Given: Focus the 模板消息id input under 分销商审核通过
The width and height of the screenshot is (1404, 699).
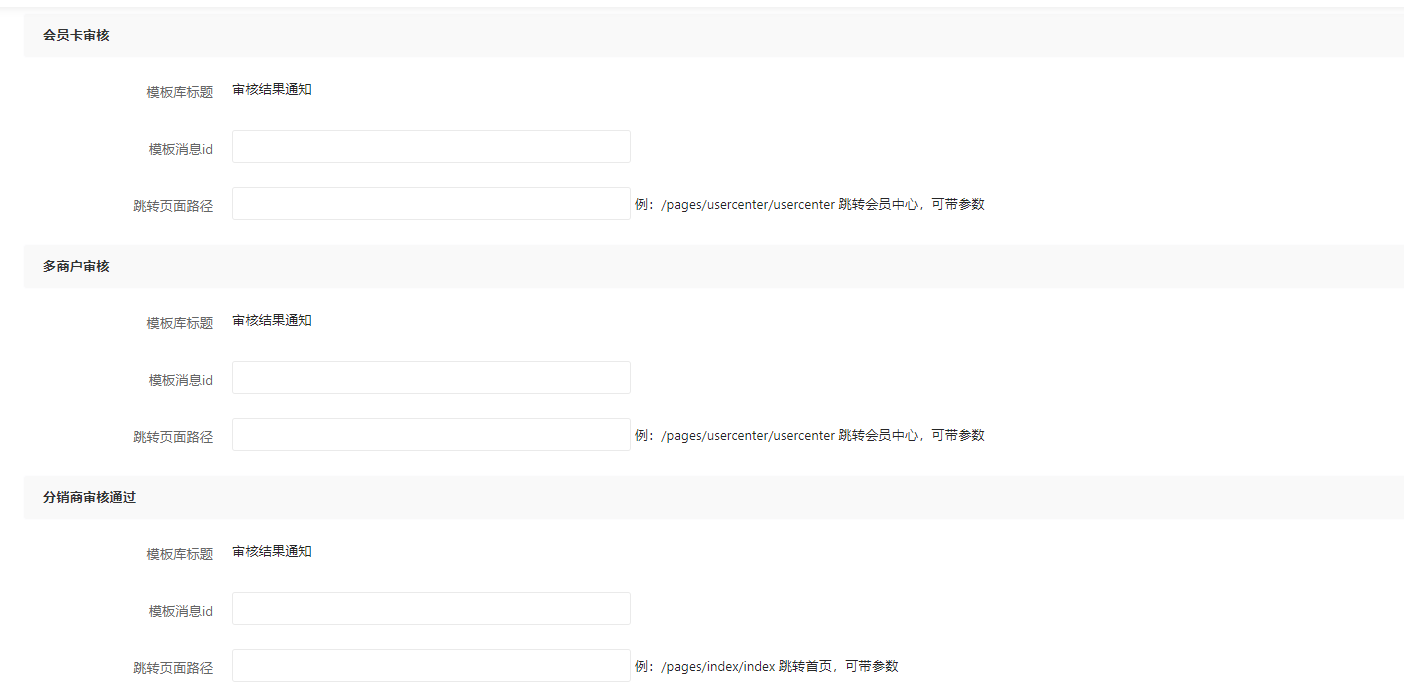Looking at the screenshot, I should [431, 609].
